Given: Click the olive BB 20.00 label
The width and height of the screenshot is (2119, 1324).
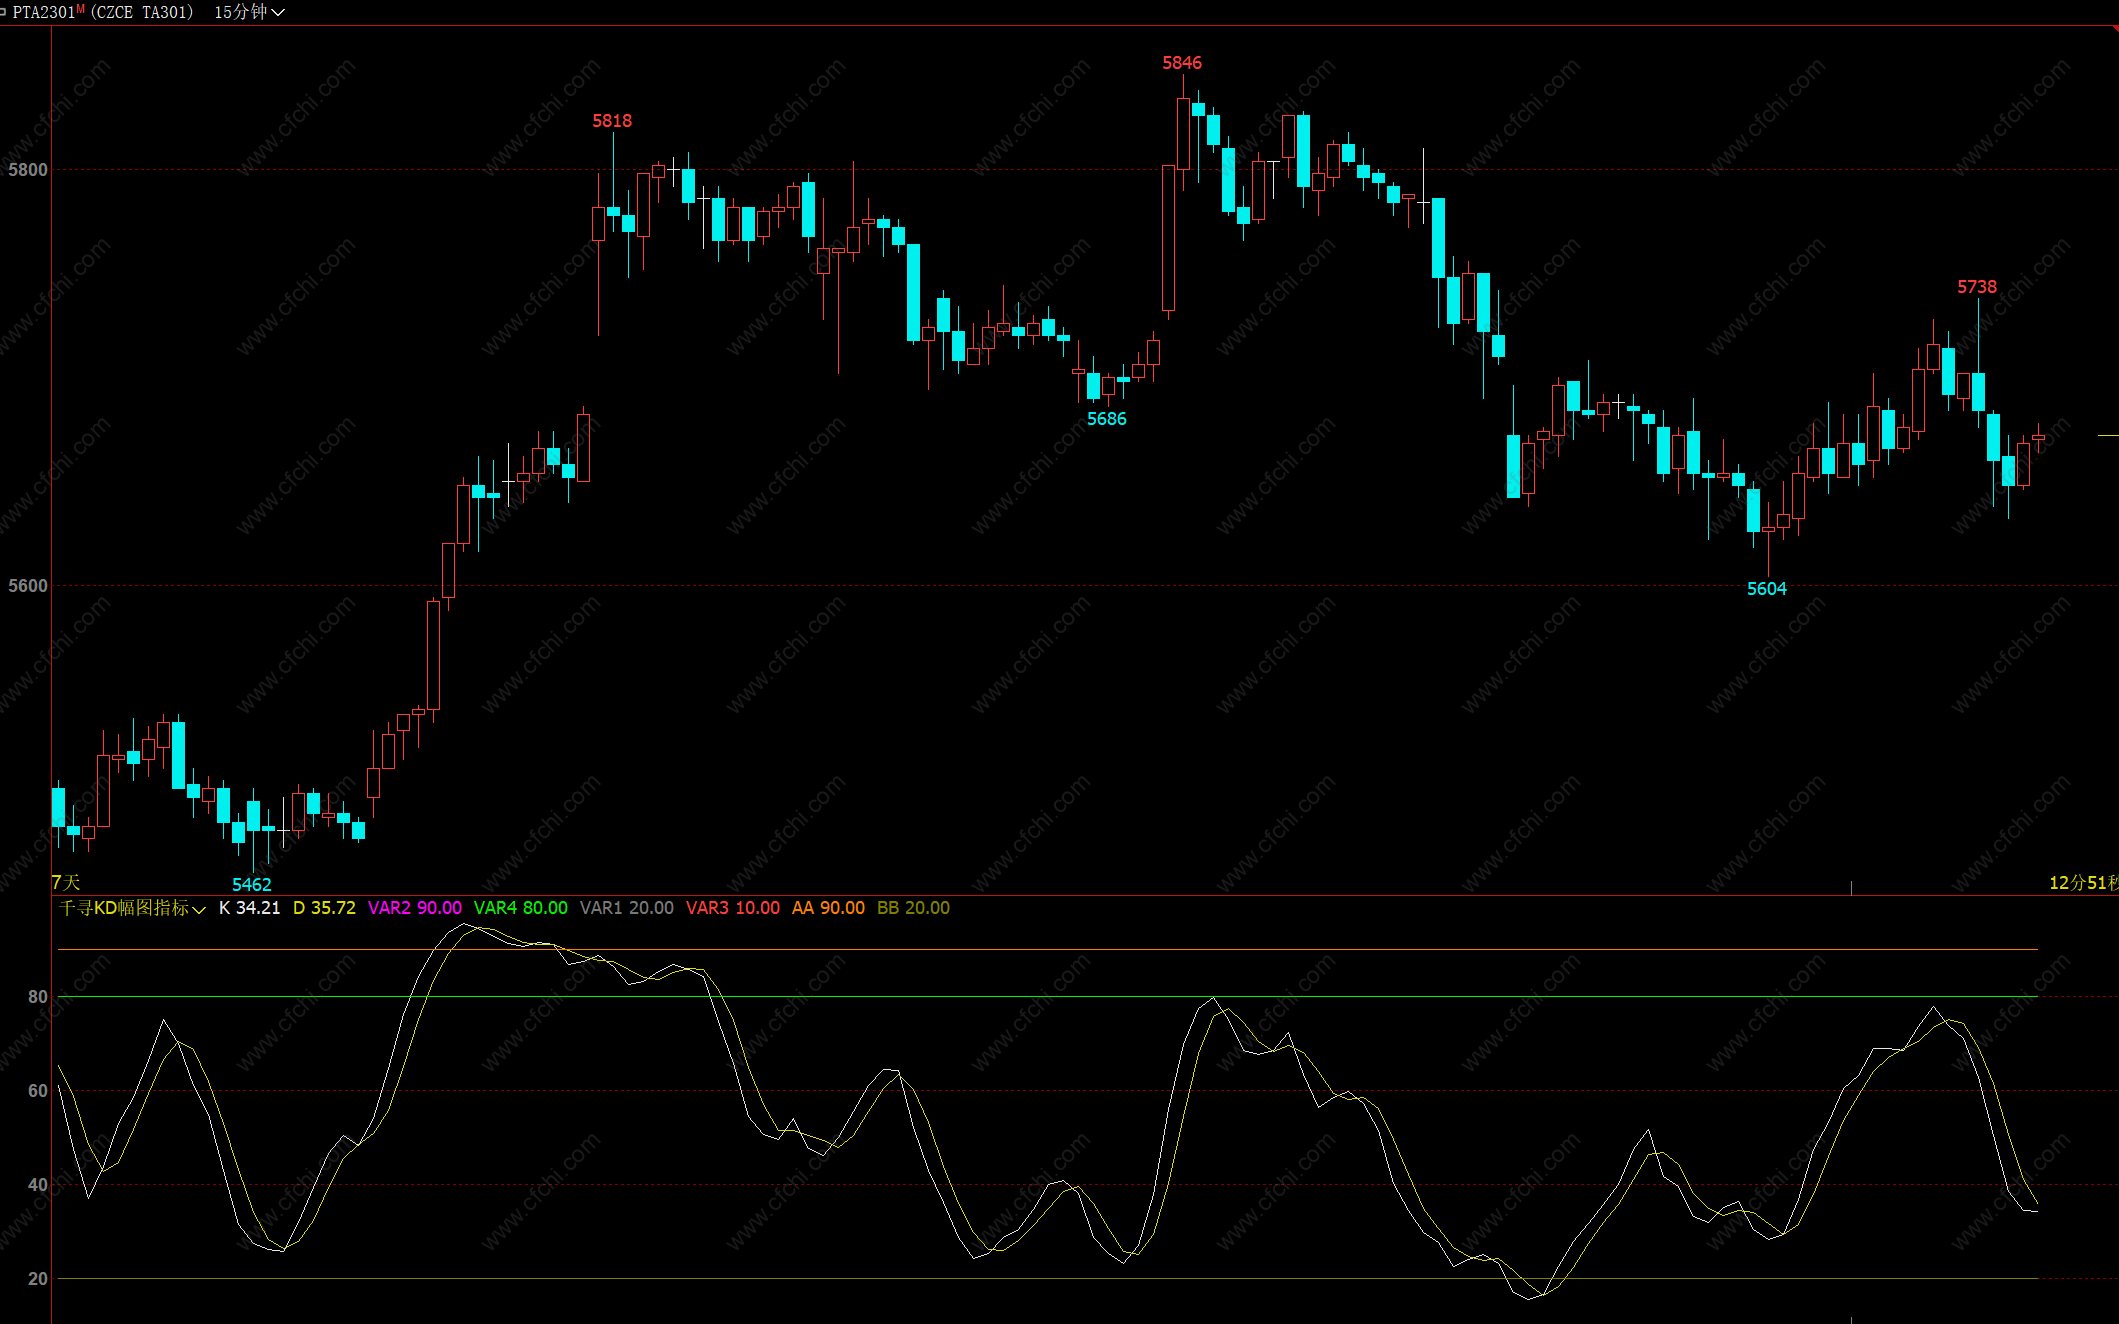Looking at the screenshot, I should 912,908.
